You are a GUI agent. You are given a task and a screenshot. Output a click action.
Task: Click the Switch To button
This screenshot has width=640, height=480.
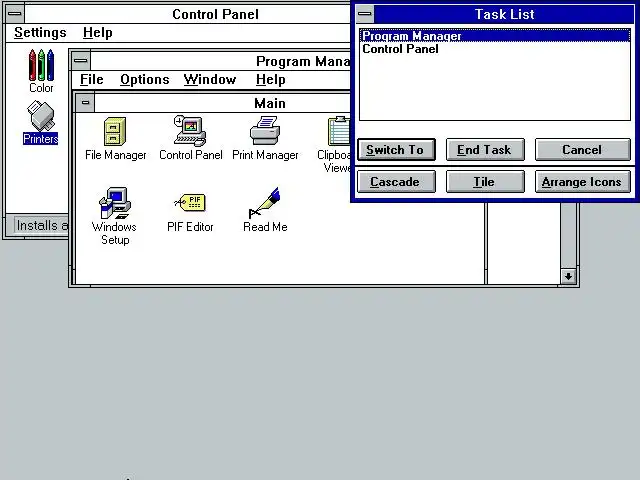pos(396,150)
